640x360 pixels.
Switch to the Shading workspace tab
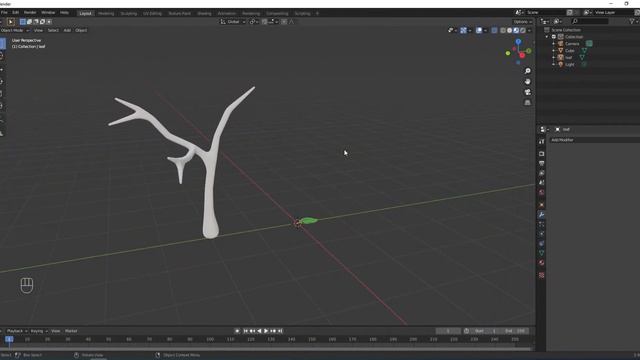point(204,13)
